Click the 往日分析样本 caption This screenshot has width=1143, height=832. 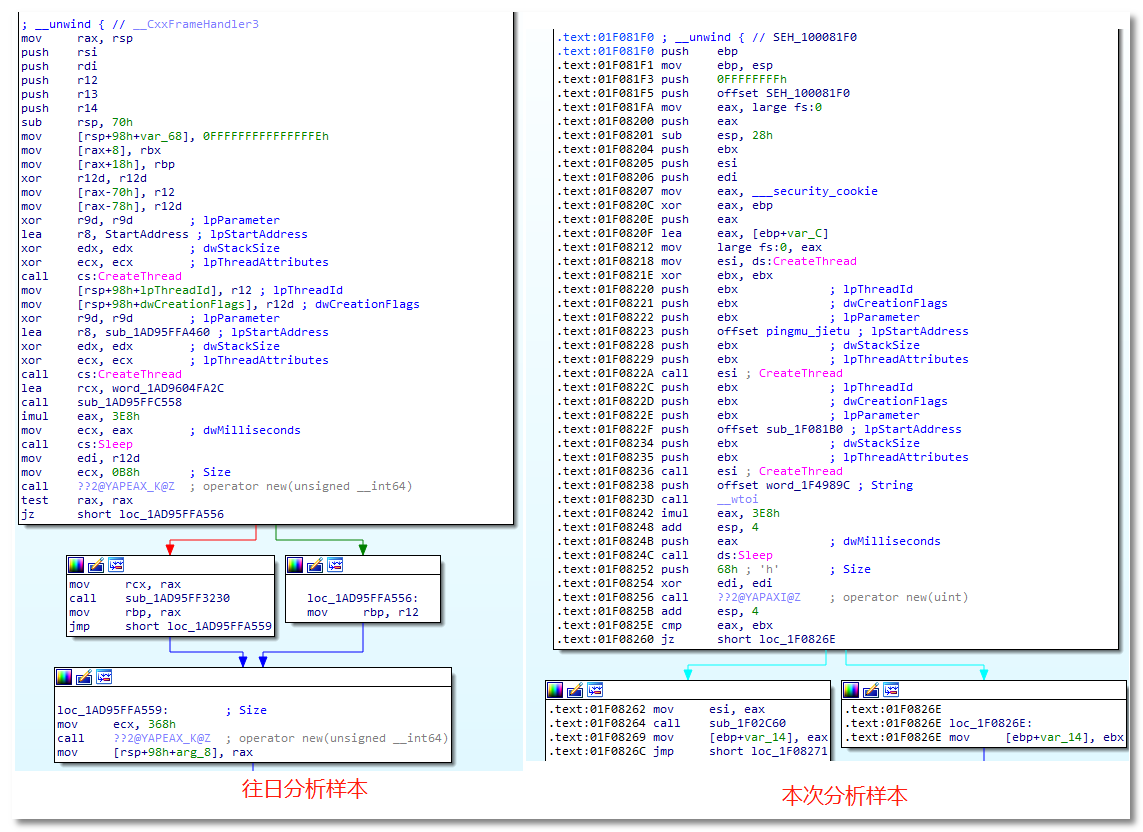(x=305, y=789)
